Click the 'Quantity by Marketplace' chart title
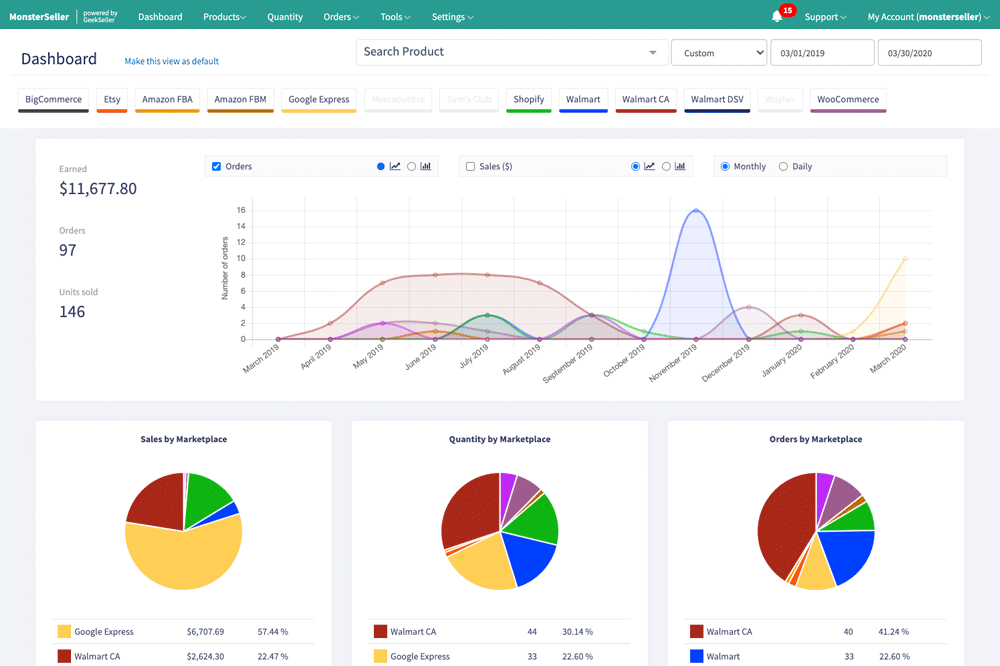 point(499,439)
